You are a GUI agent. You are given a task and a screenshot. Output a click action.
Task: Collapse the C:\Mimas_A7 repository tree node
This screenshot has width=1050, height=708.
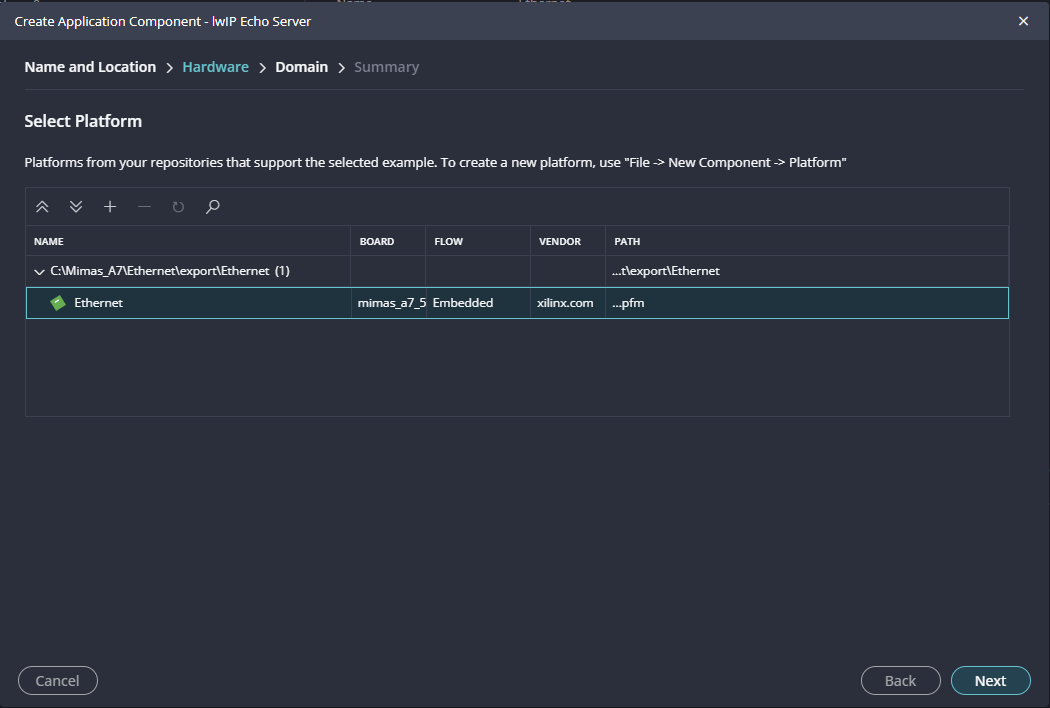[x=39, y=271]
